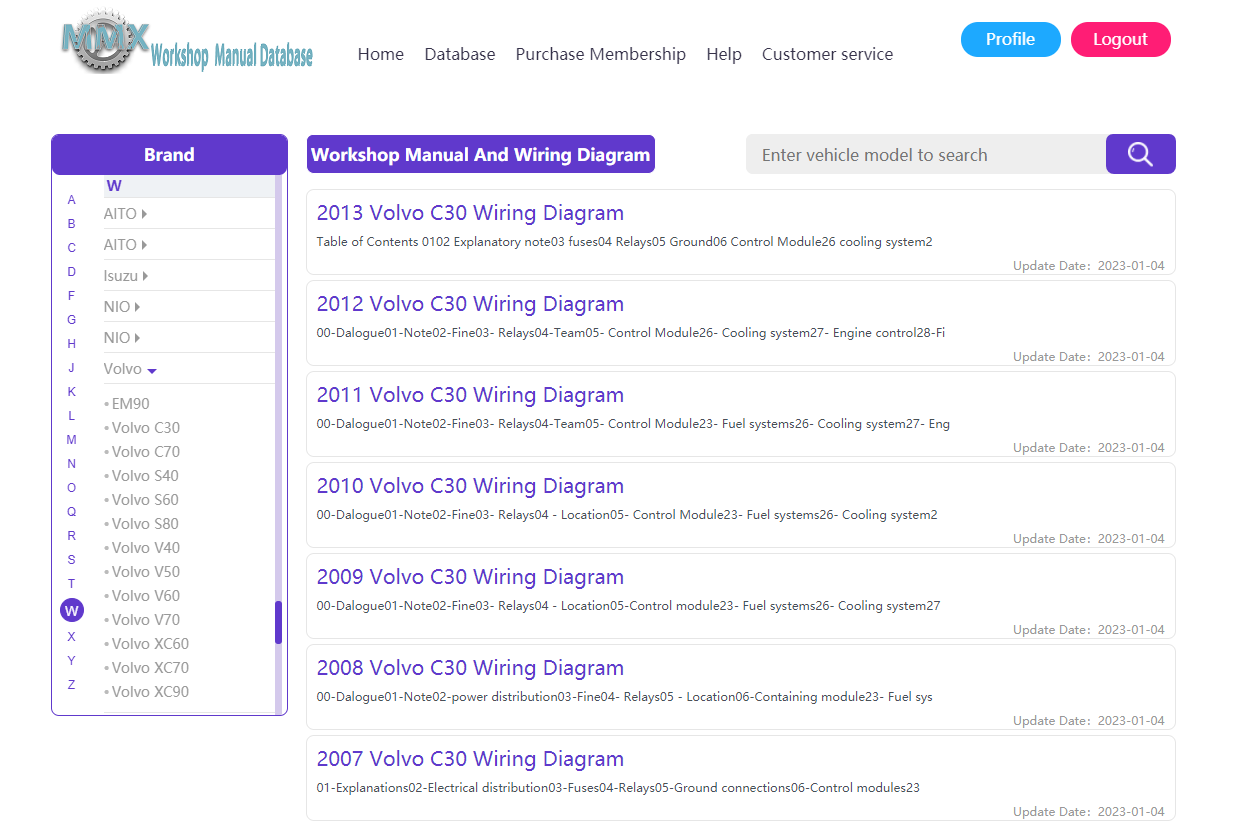This screenshot has width=1235, height=839.
Task: Click the Brand list scrollbar thumb
Action: tap(278, 622)
